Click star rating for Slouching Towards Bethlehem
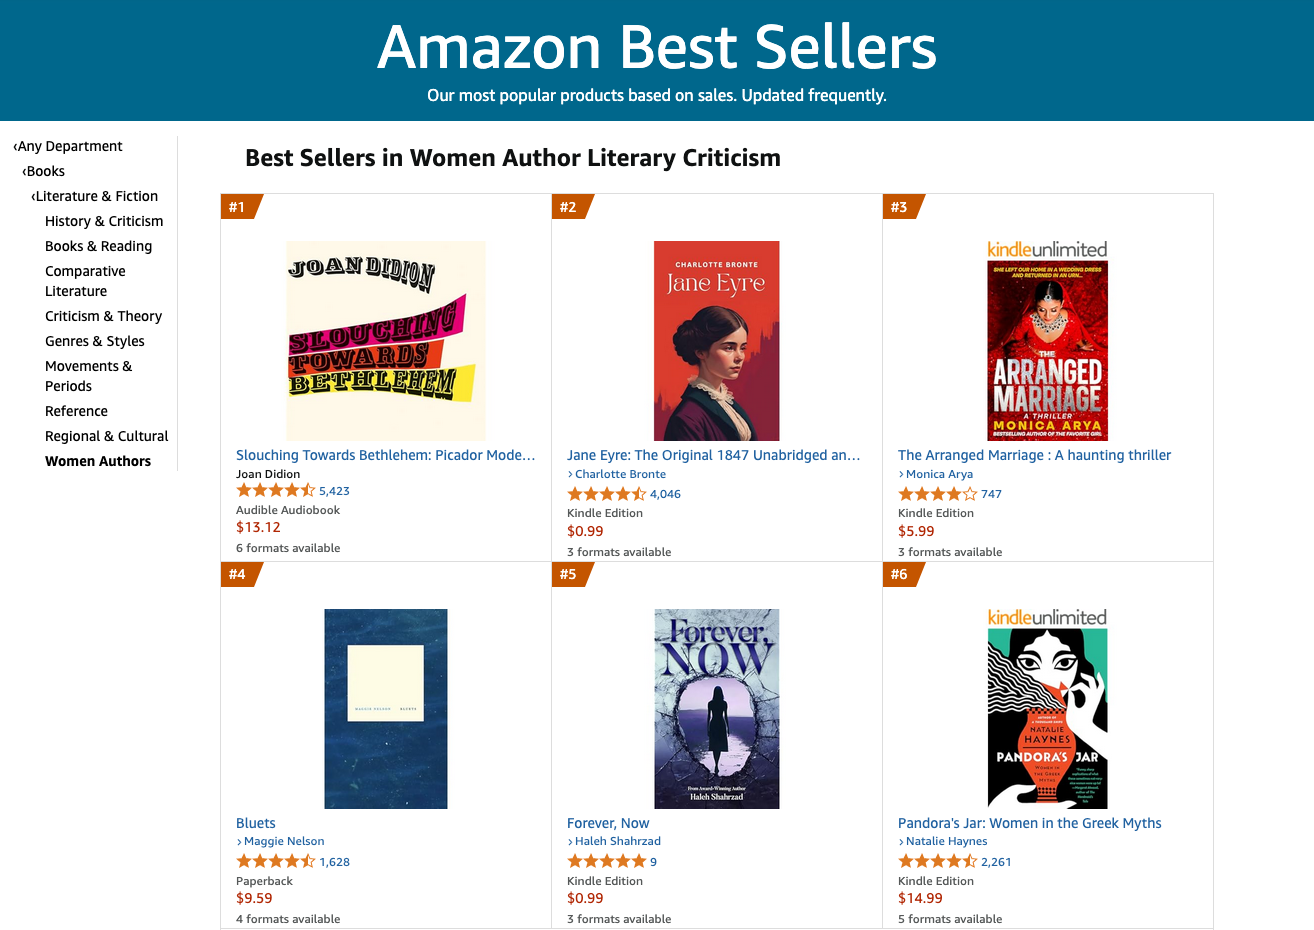Screen dimensions: 1314x930 (x=275, y=491)
